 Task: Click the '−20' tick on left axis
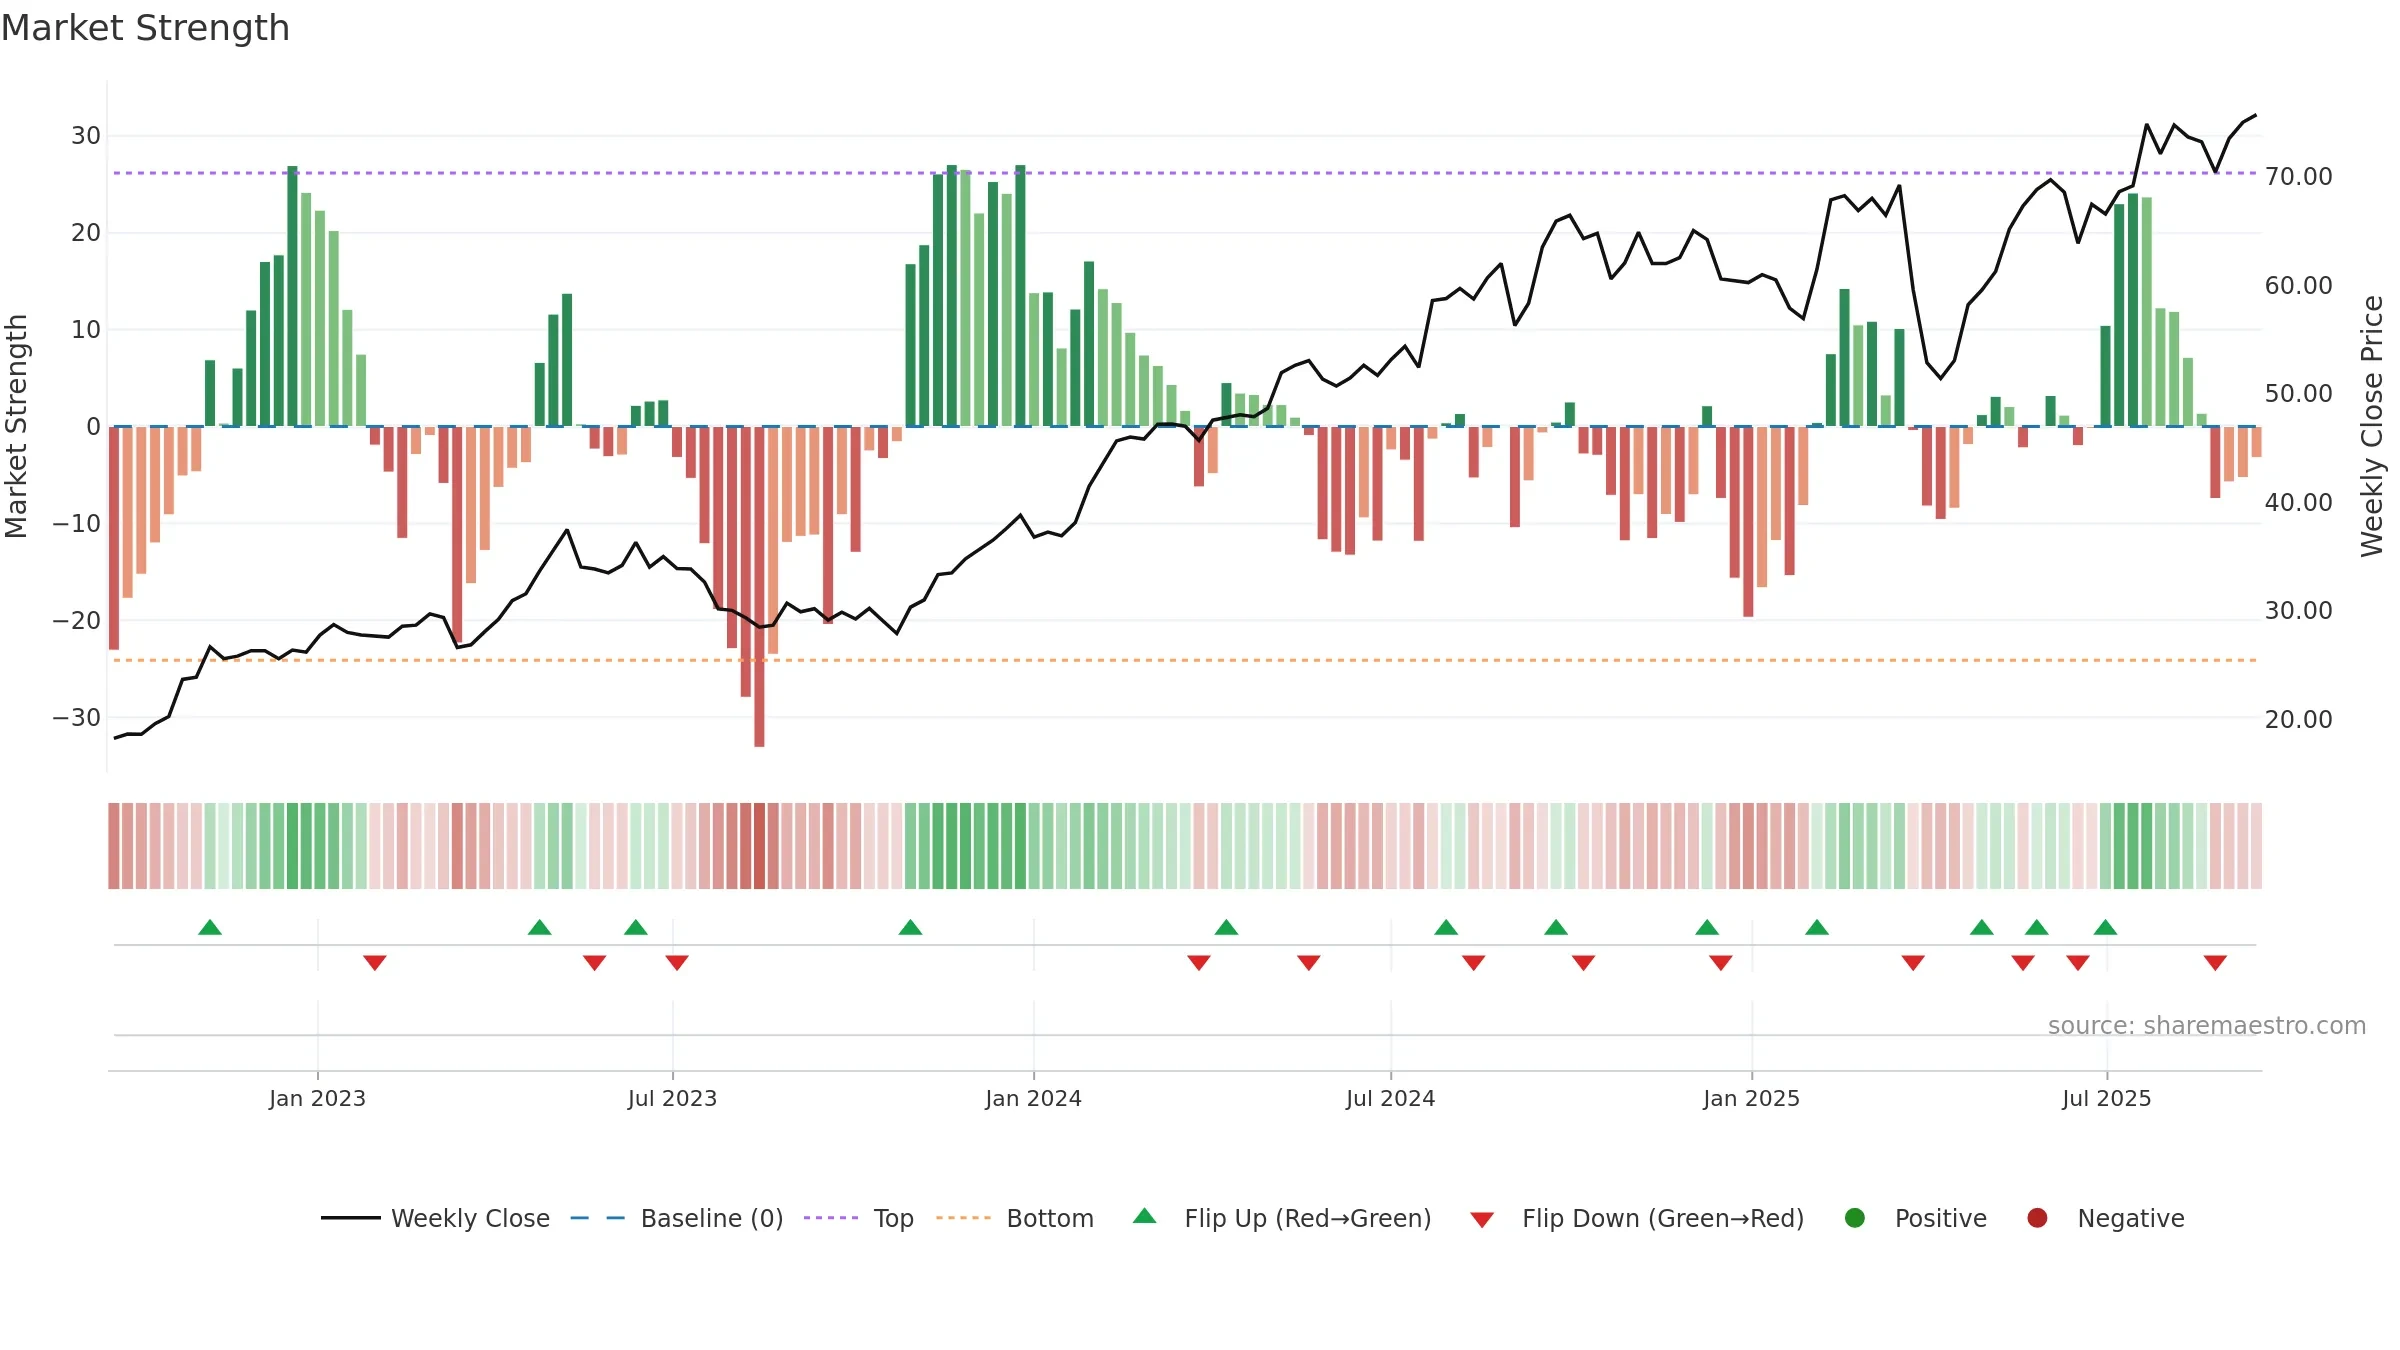[77, 620]
